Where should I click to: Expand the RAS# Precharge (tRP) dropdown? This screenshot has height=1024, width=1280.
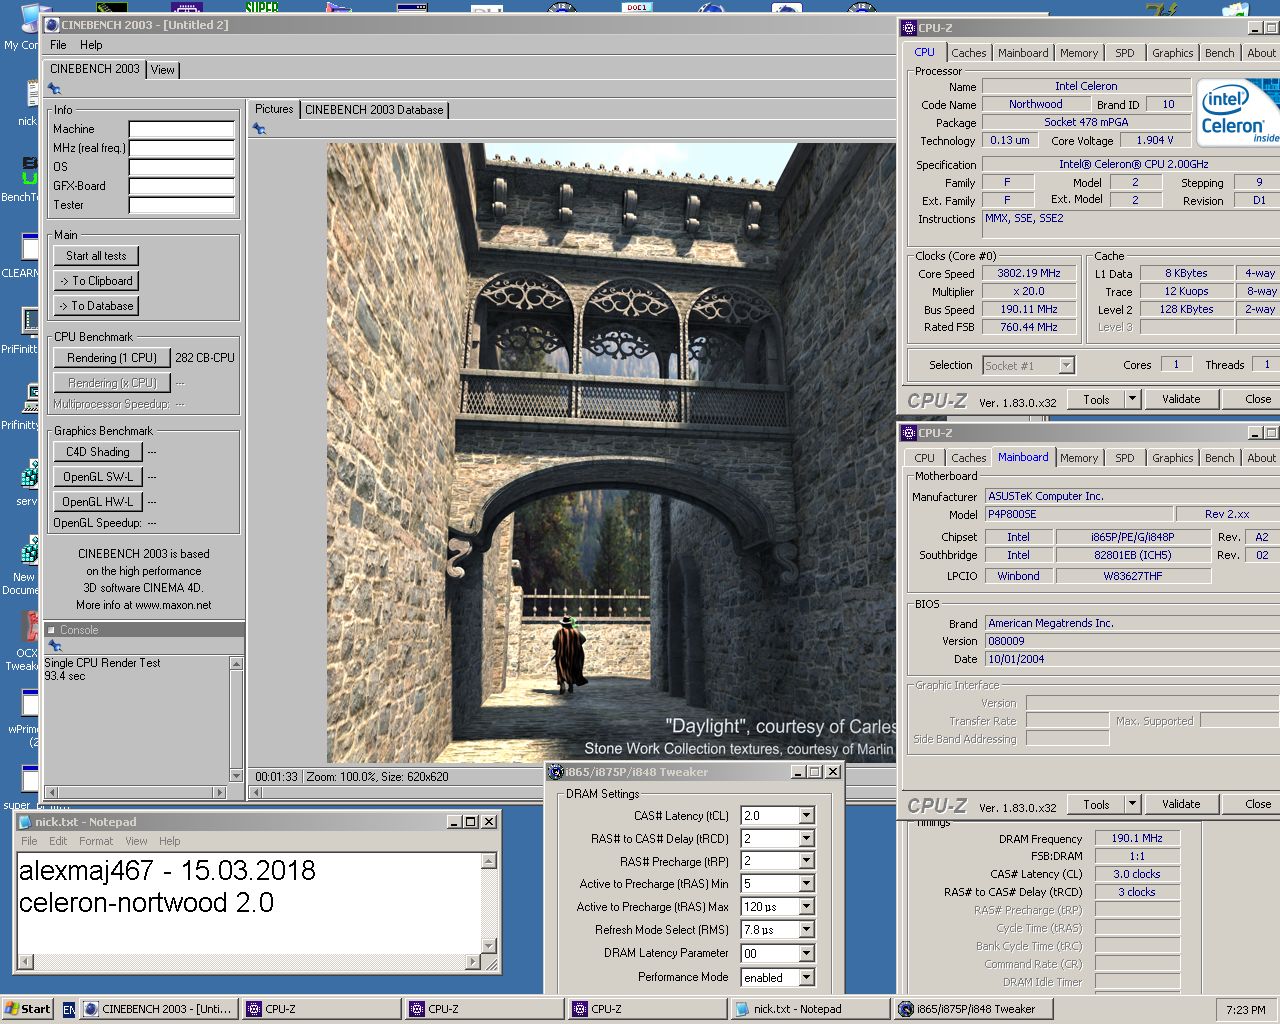click(806, 861)
